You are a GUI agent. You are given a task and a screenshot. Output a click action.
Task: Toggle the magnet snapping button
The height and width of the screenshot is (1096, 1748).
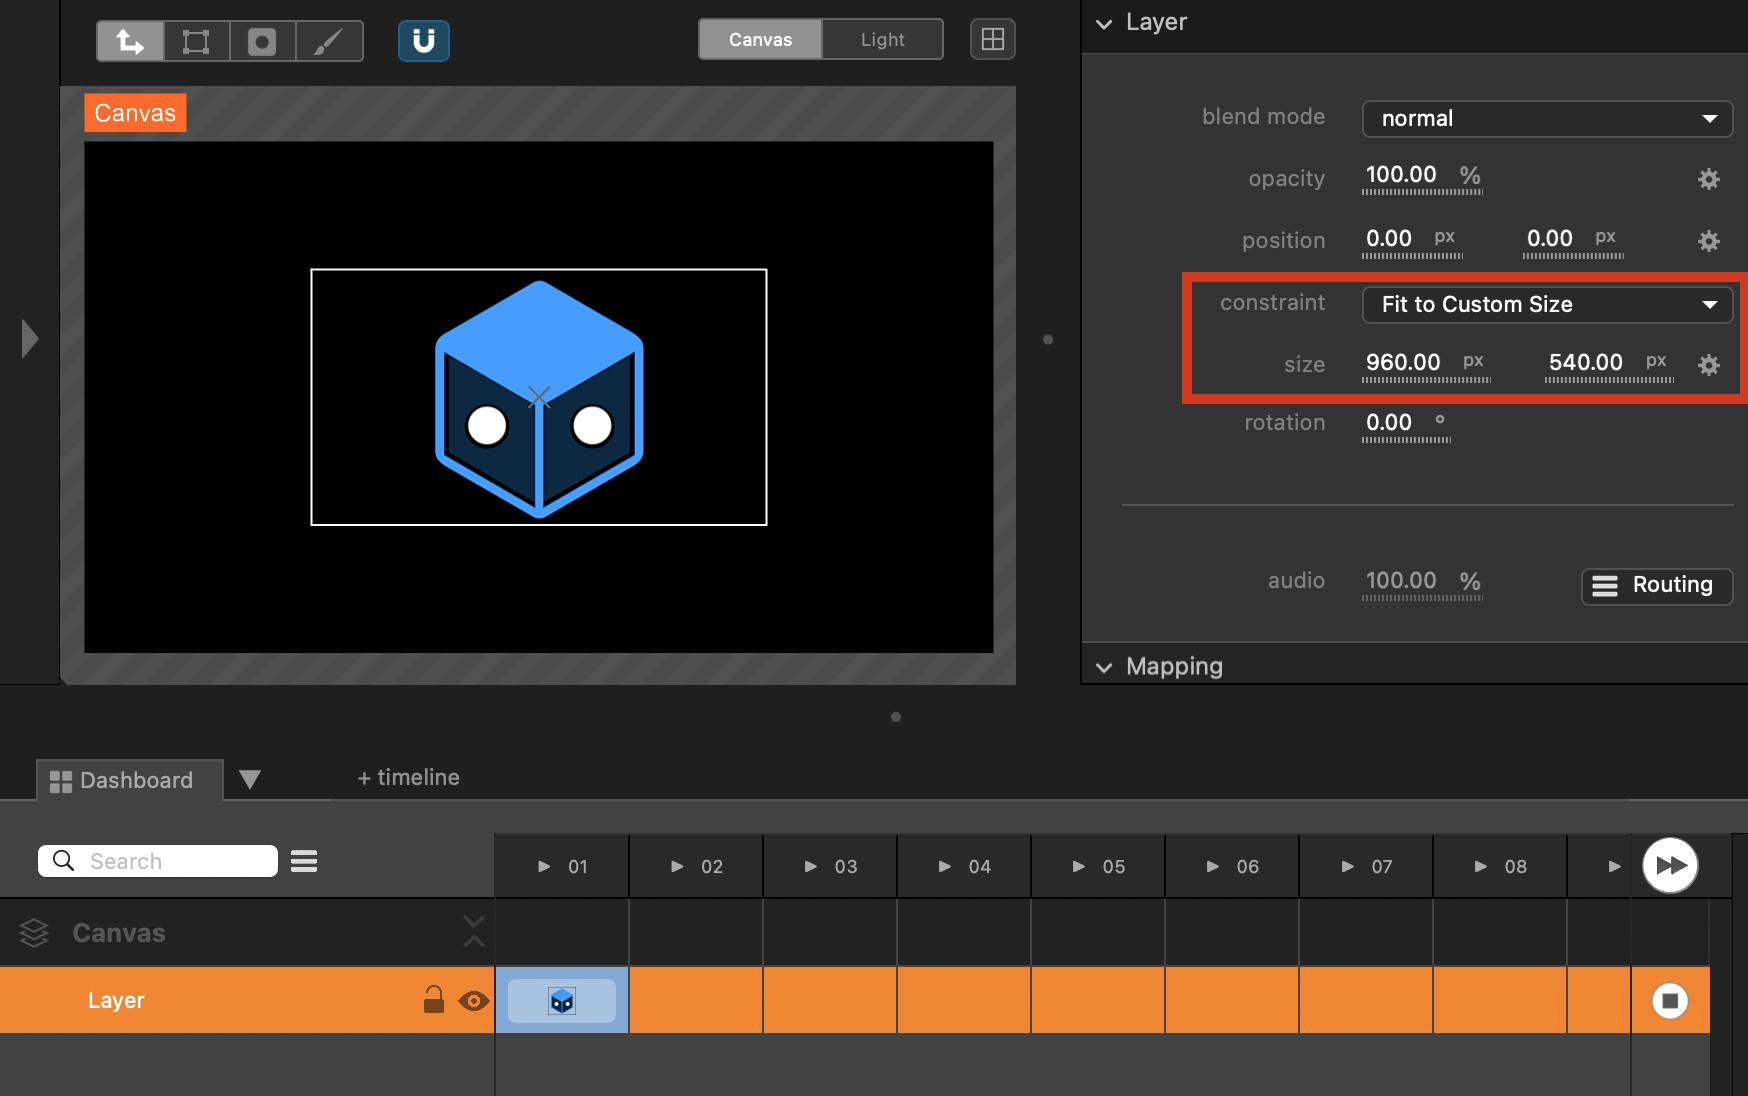[x=424, y=41]
